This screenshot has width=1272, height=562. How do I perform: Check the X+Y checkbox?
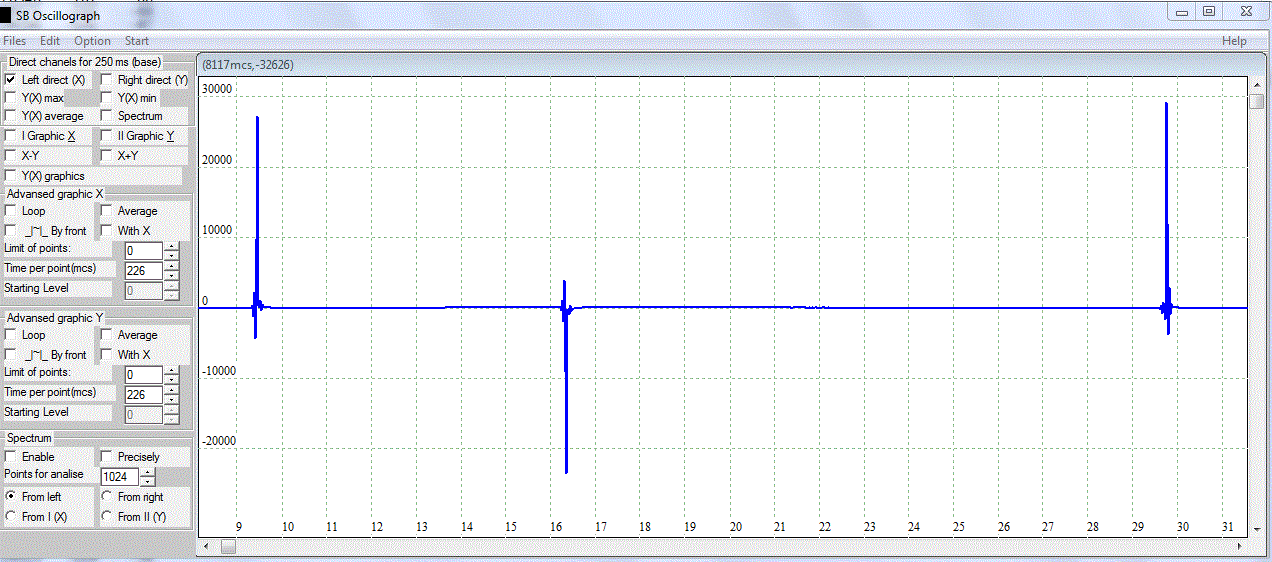point(106,156)
